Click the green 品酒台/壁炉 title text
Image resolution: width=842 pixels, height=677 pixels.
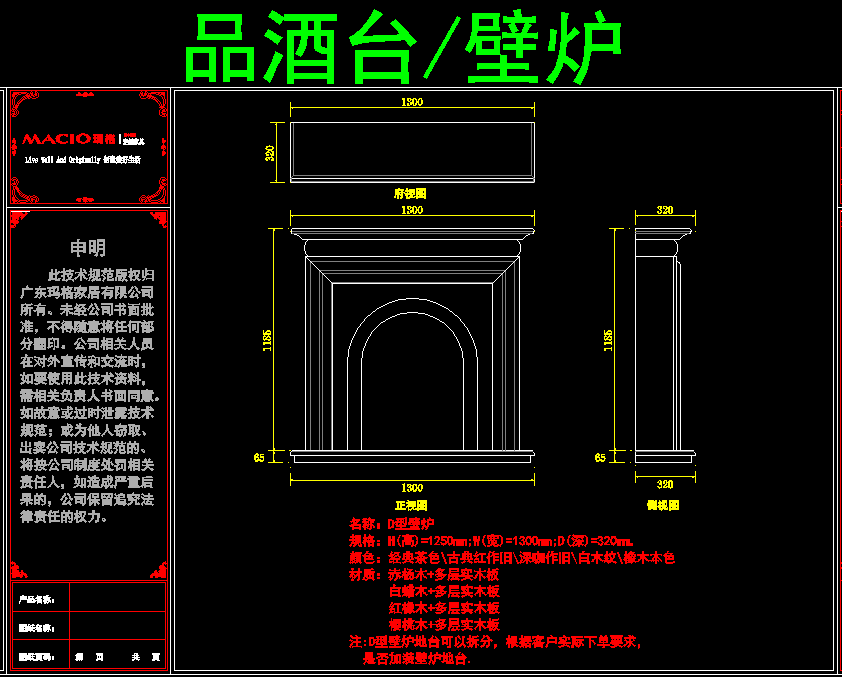403,48
